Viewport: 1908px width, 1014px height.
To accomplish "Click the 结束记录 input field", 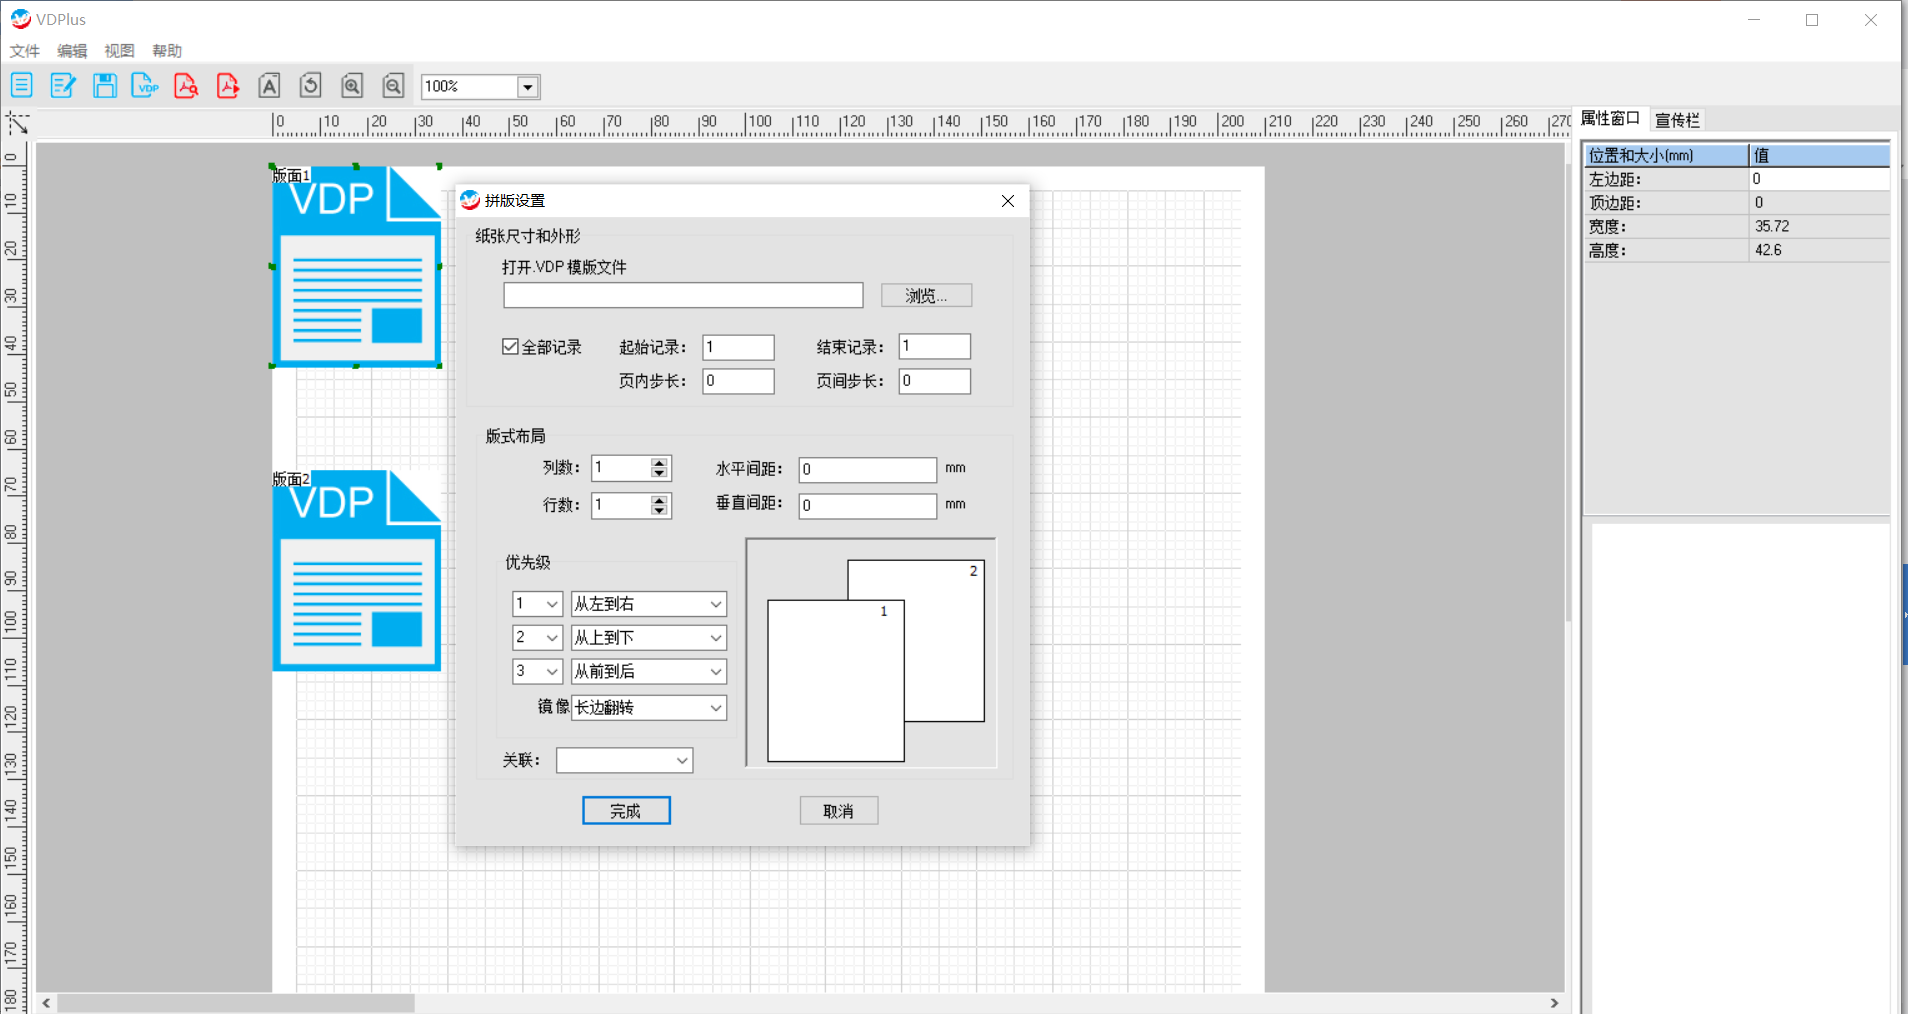I will (x=934, y=347).
